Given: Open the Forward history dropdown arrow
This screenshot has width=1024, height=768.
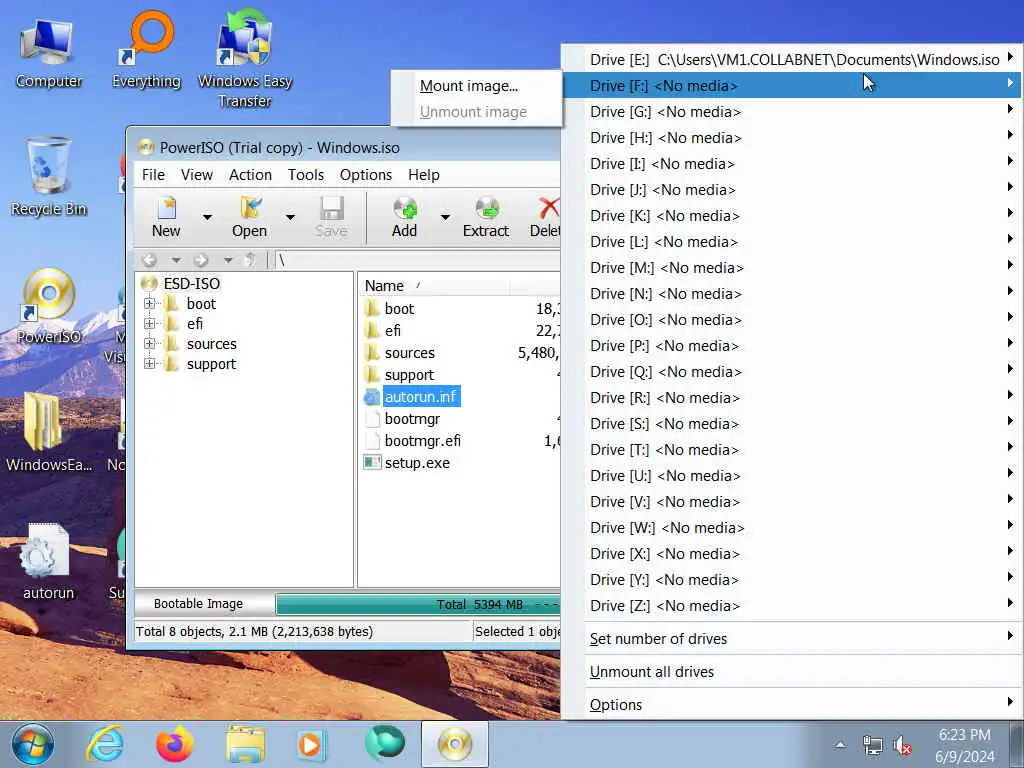Looking at the screenshot, I should click(x=228, y=260).
